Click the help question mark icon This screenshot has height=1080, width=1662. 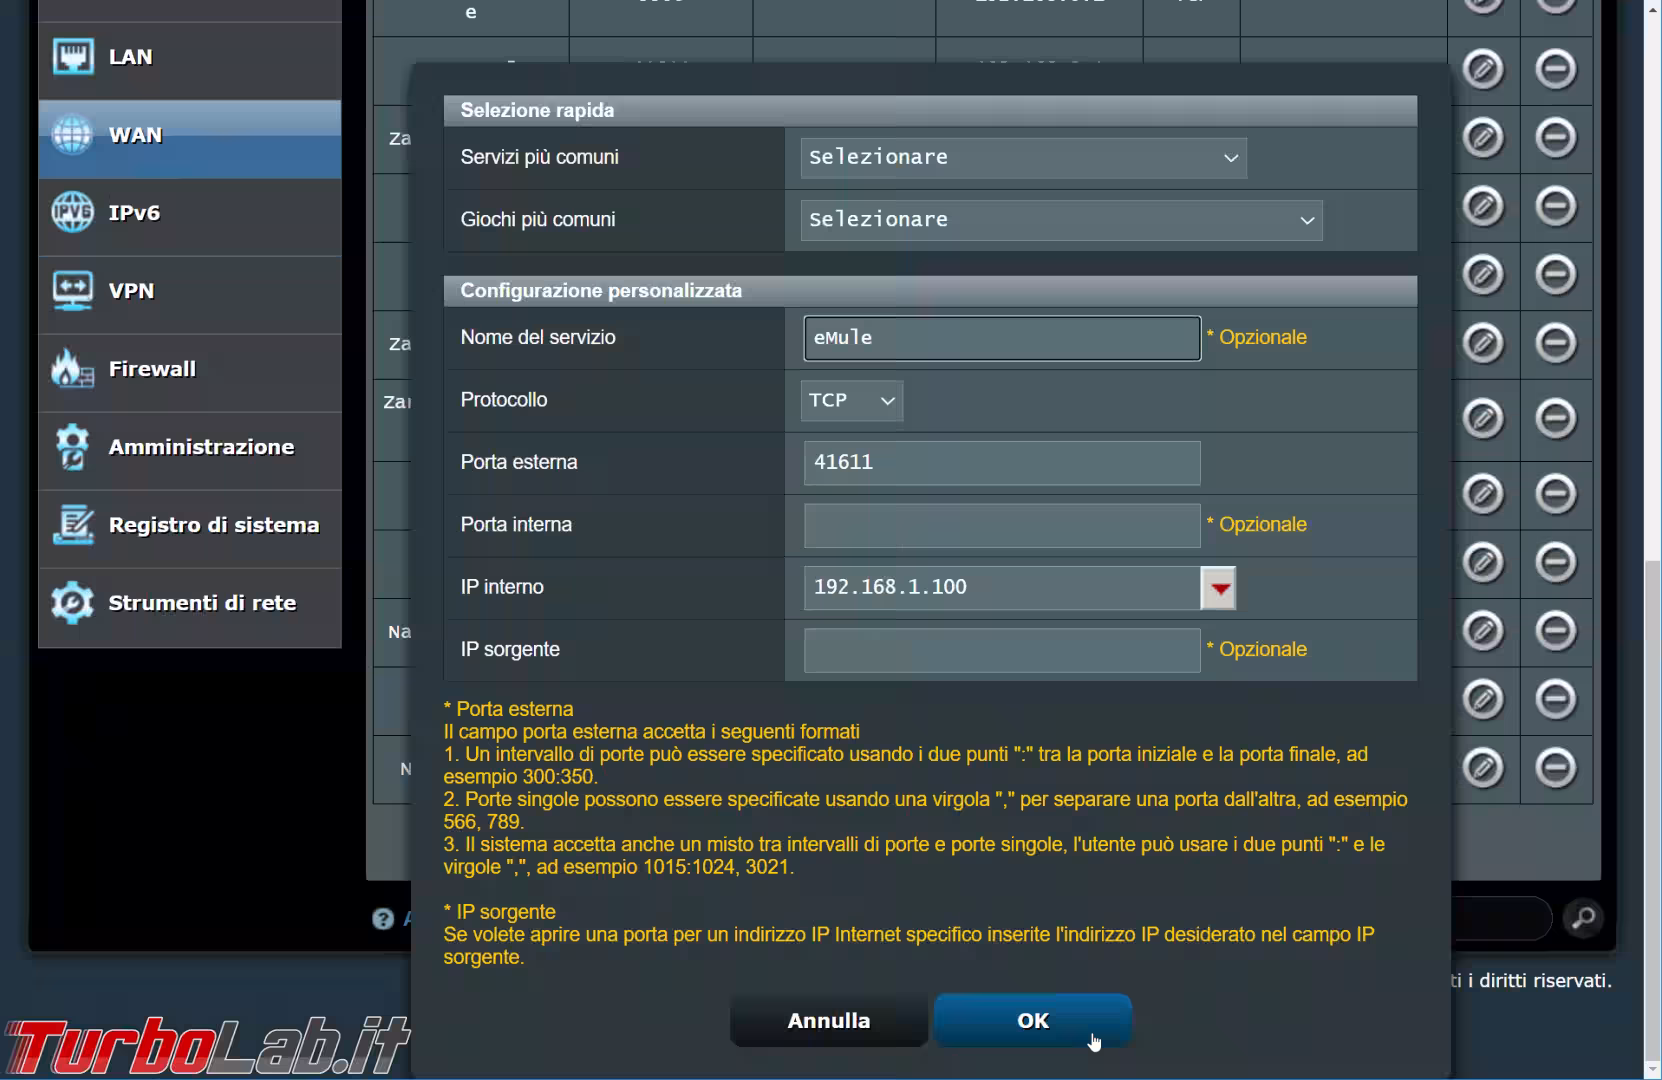pos(383,919)
